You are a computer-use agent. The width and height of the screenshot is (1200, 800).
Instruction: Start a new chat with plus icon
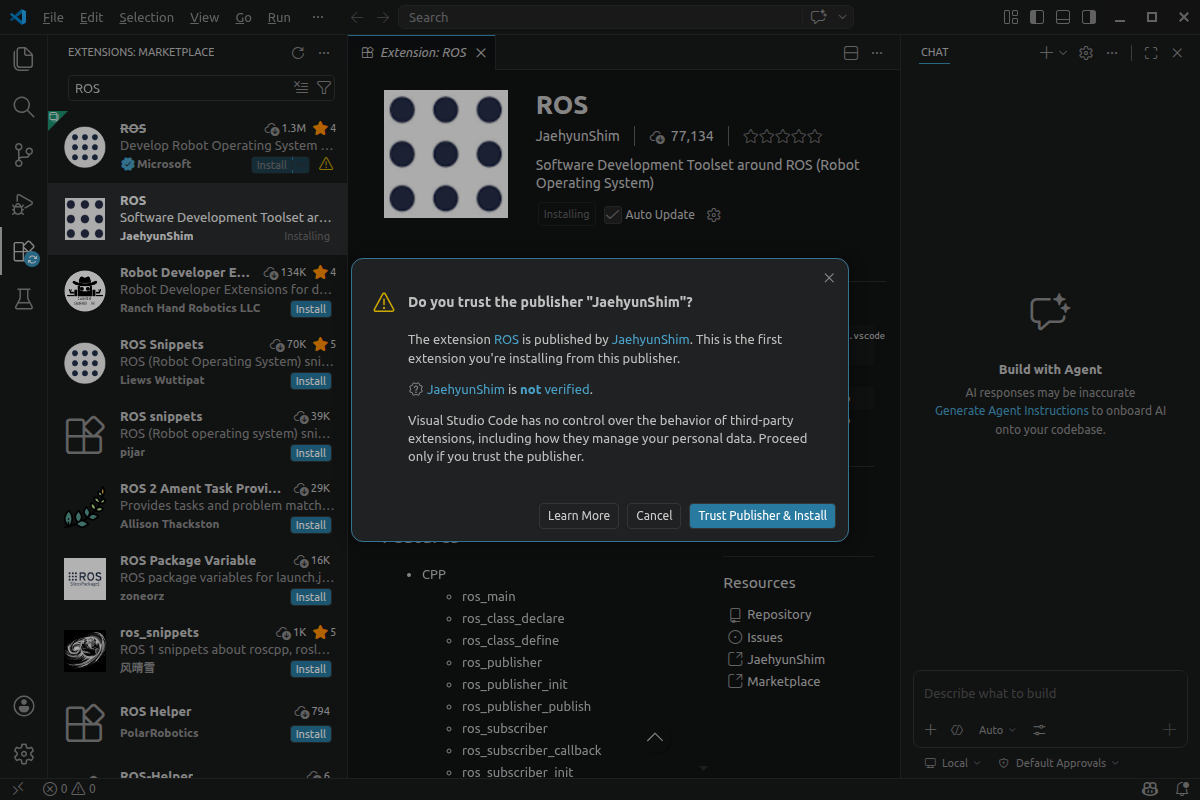click(x=1046, y=53)
